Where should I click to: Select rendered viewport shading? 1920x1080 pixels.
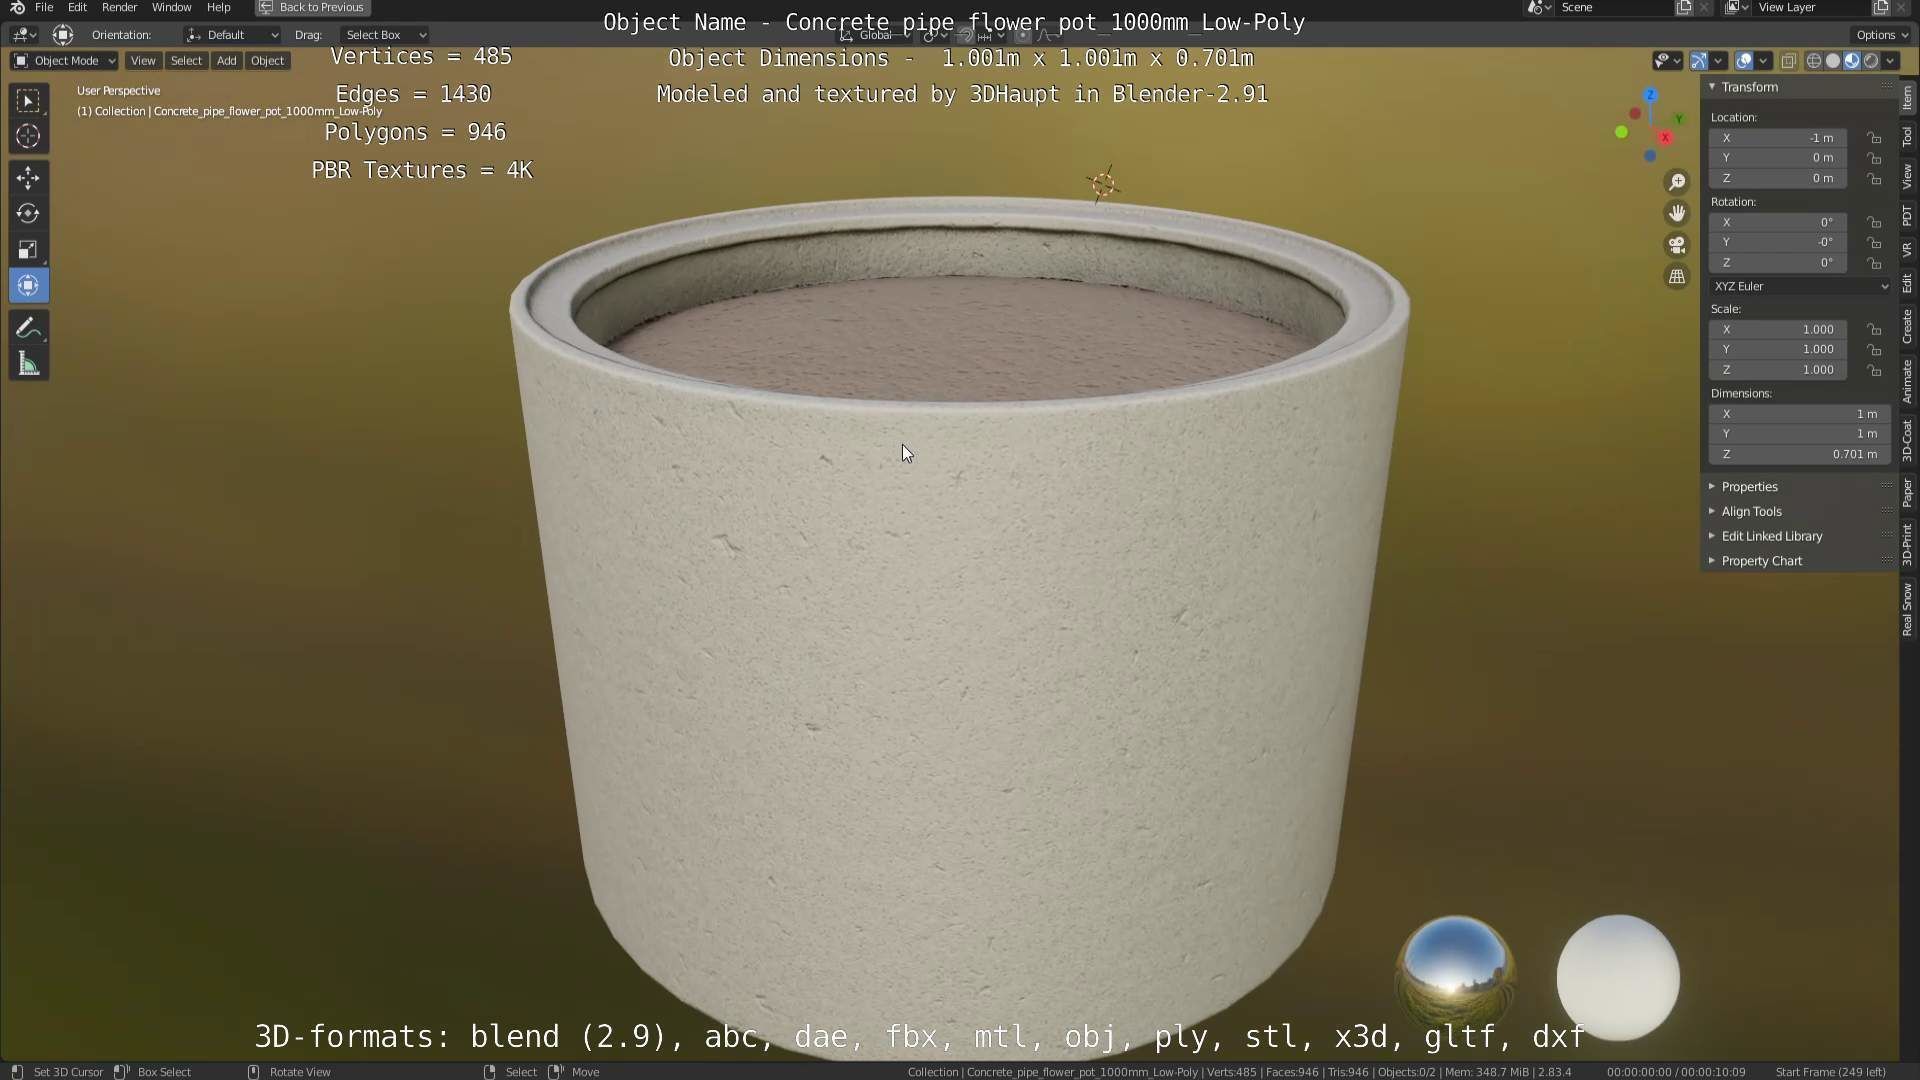pyautogui.click(x=1871, y=61)
